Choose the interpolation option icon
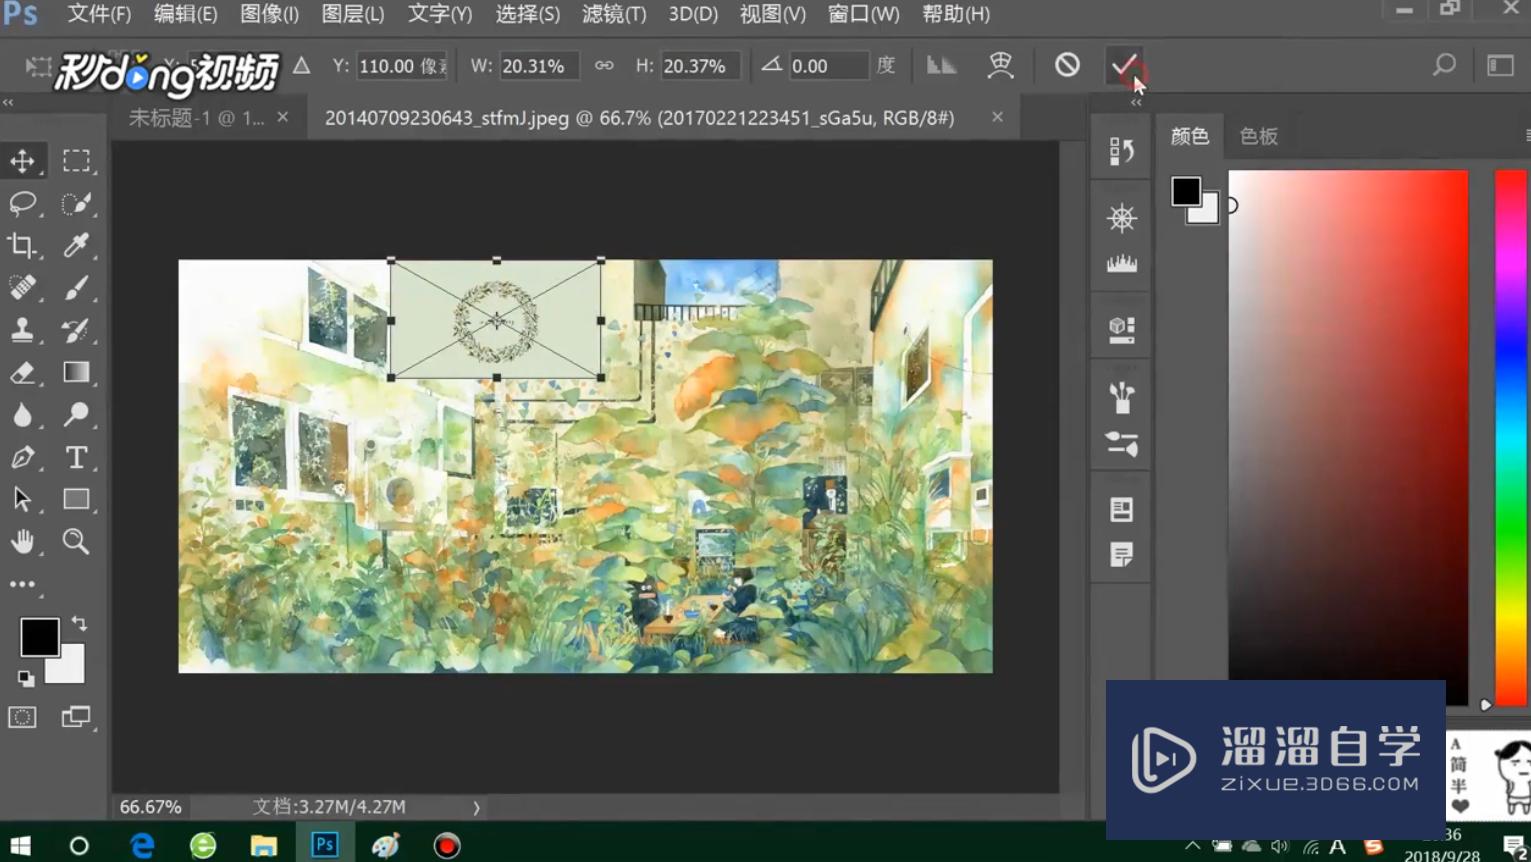1531x862 pixels. tap(941, 65)
